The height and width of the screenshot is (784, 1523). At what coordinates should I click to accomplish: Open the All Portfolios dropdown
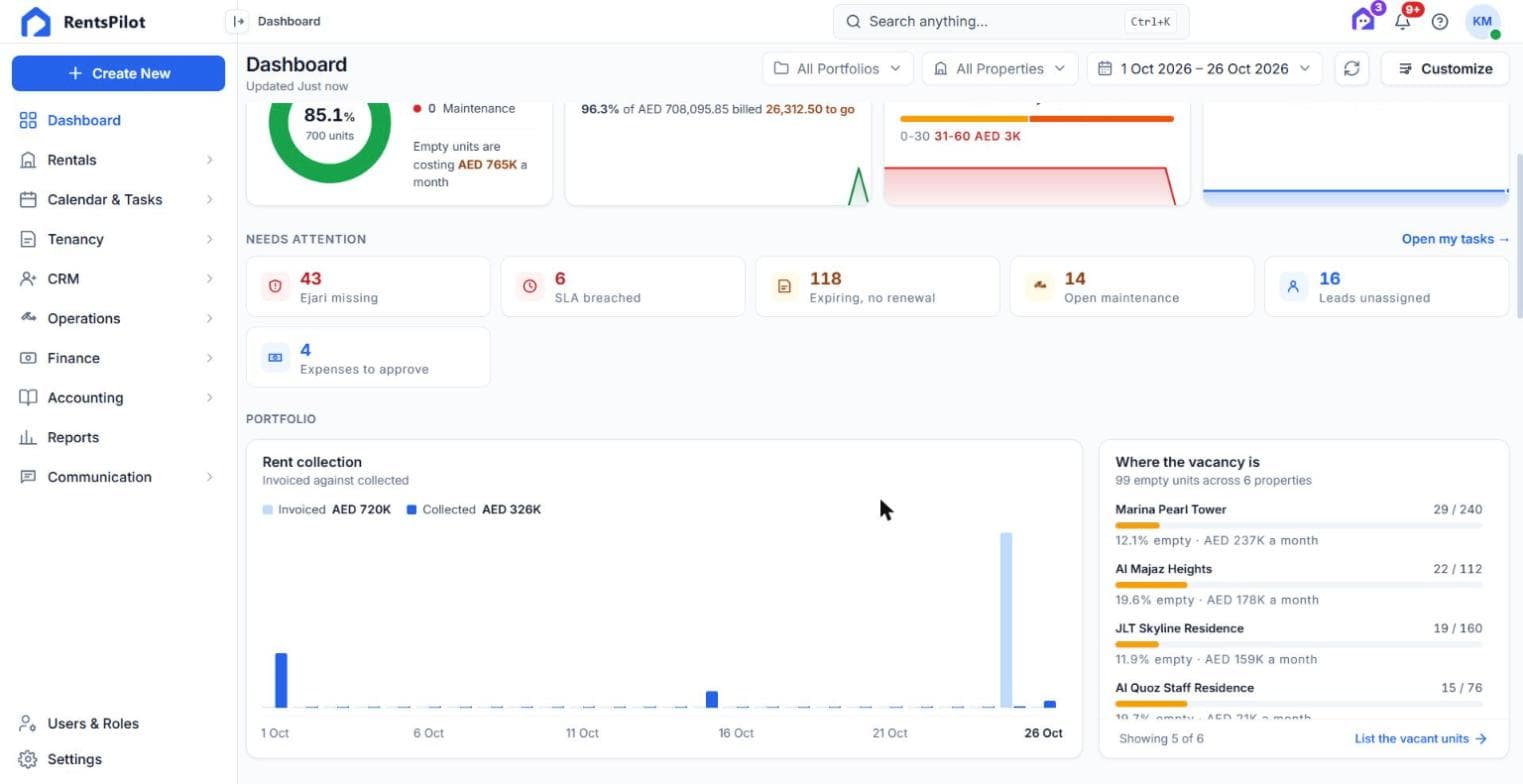[838, 68]
